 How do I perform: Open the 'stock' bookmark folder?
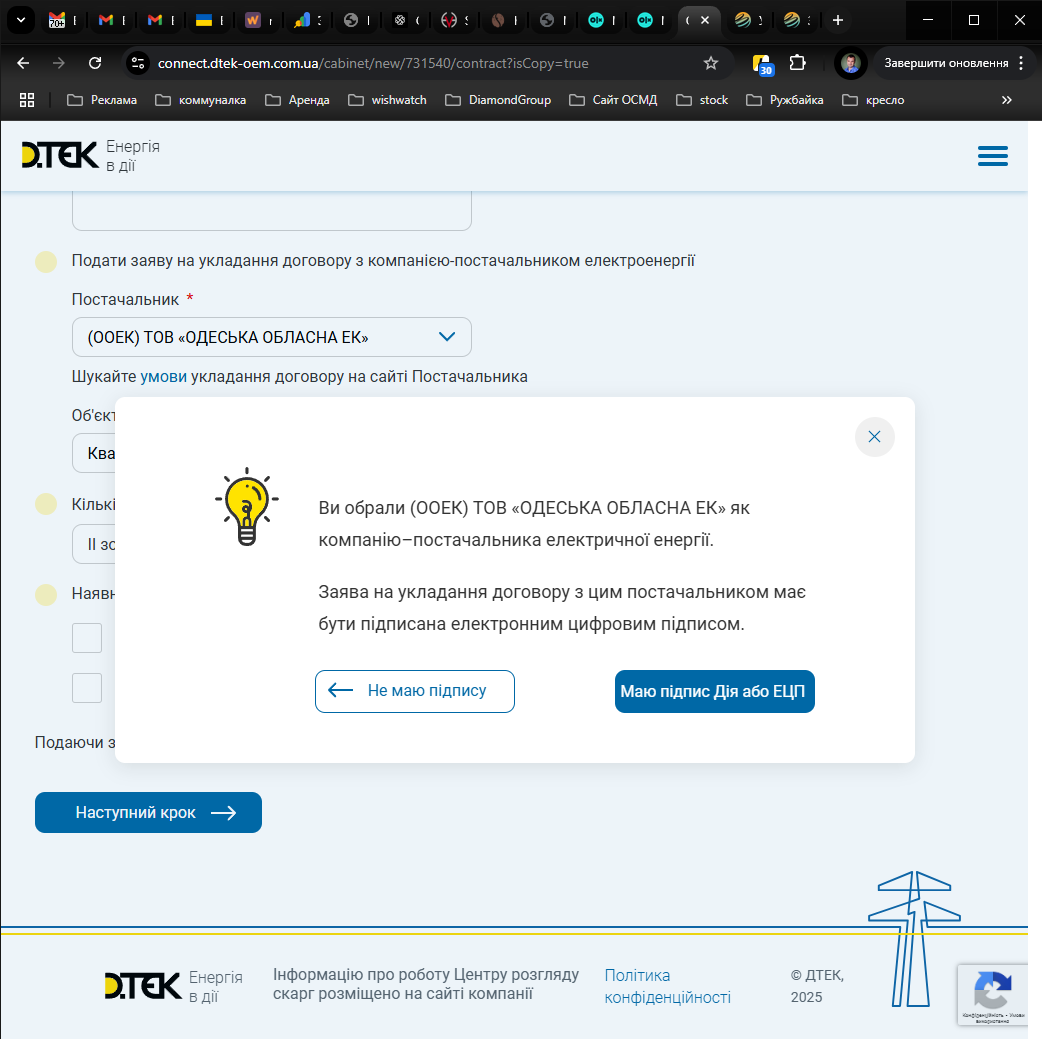pos(702,100)
